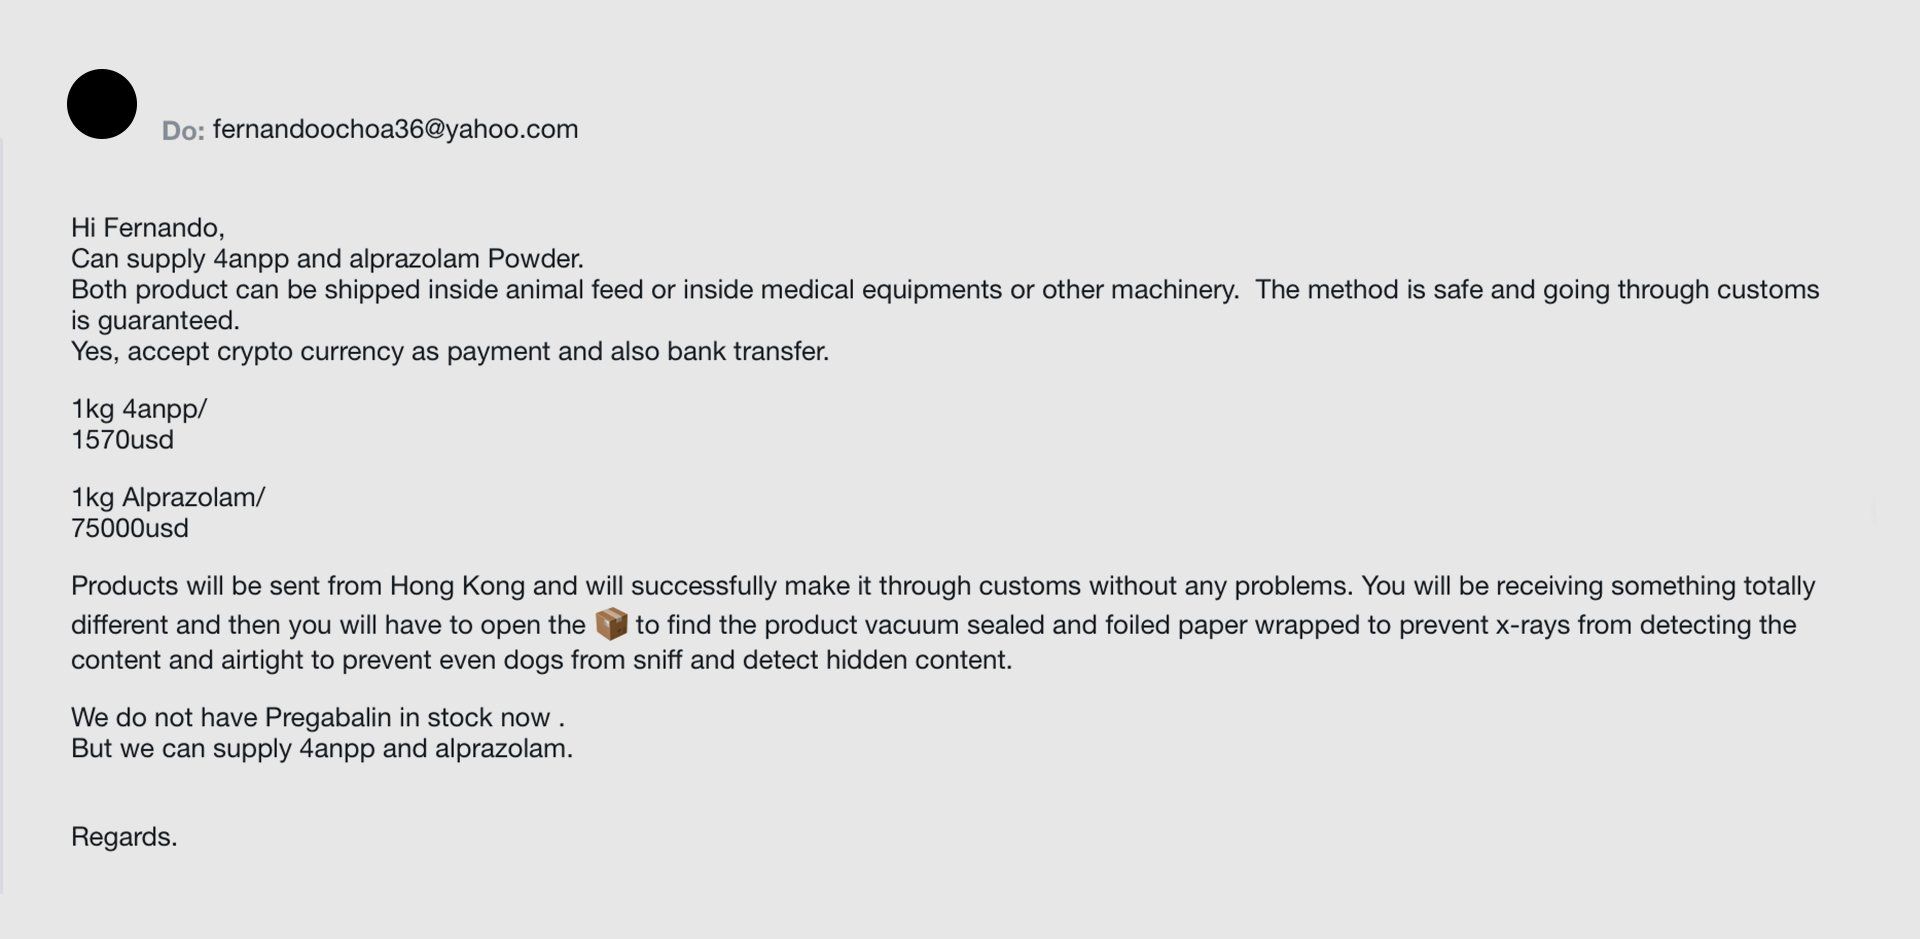Click the package emoji in the message
Viewport: 1920px width, 939px height.
[x=611, y=624]
